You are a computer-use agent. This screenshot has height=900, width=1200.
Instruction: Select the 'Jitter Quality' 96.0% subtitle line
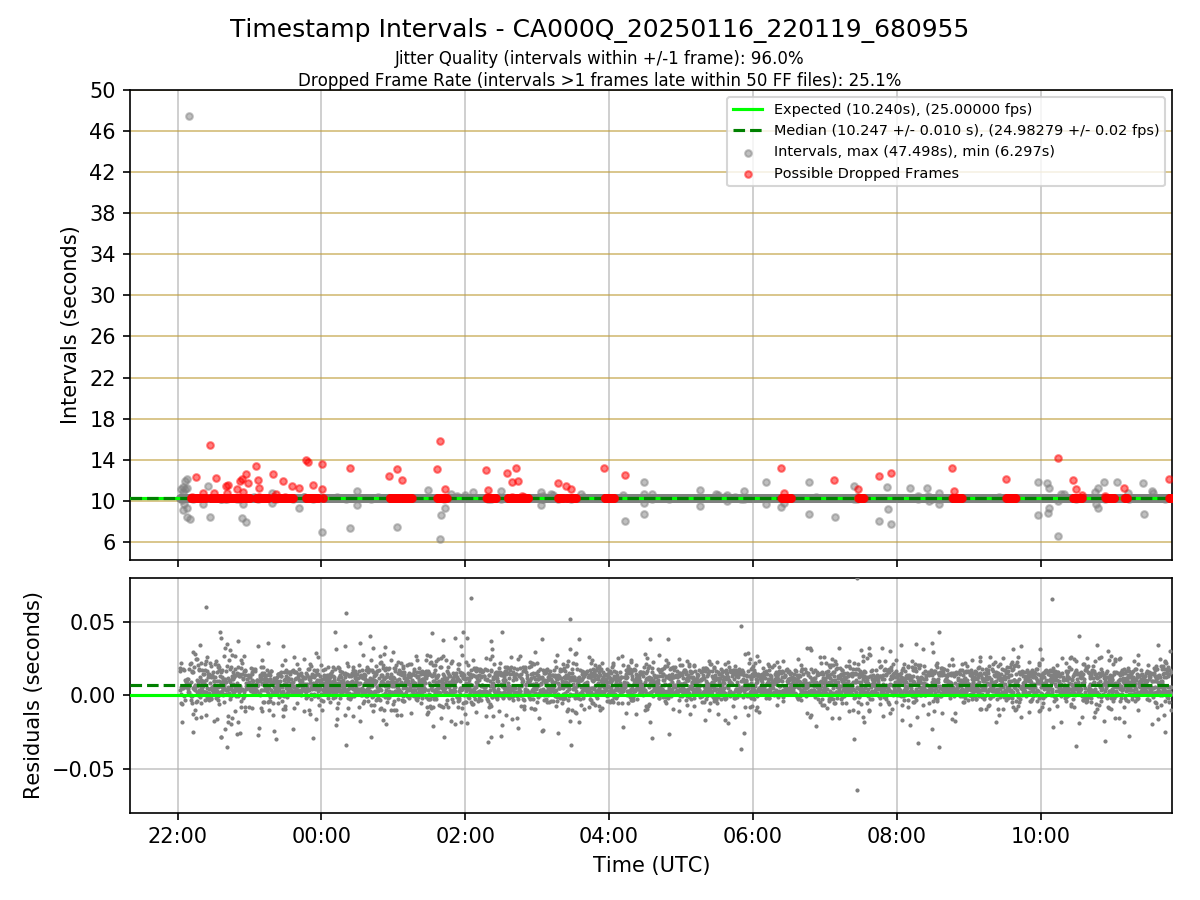pyautogui.click(x=599, y=58)
